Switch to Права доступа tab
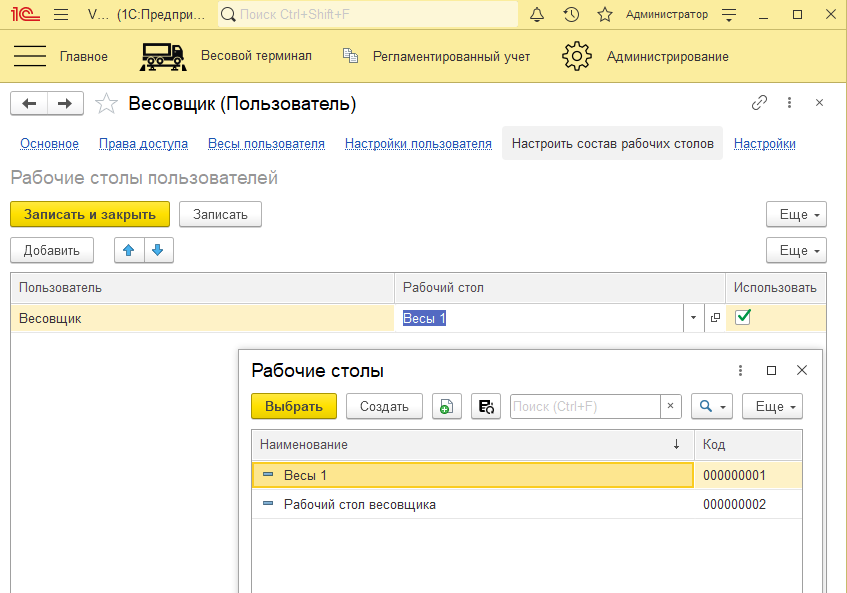 point(143,144)
